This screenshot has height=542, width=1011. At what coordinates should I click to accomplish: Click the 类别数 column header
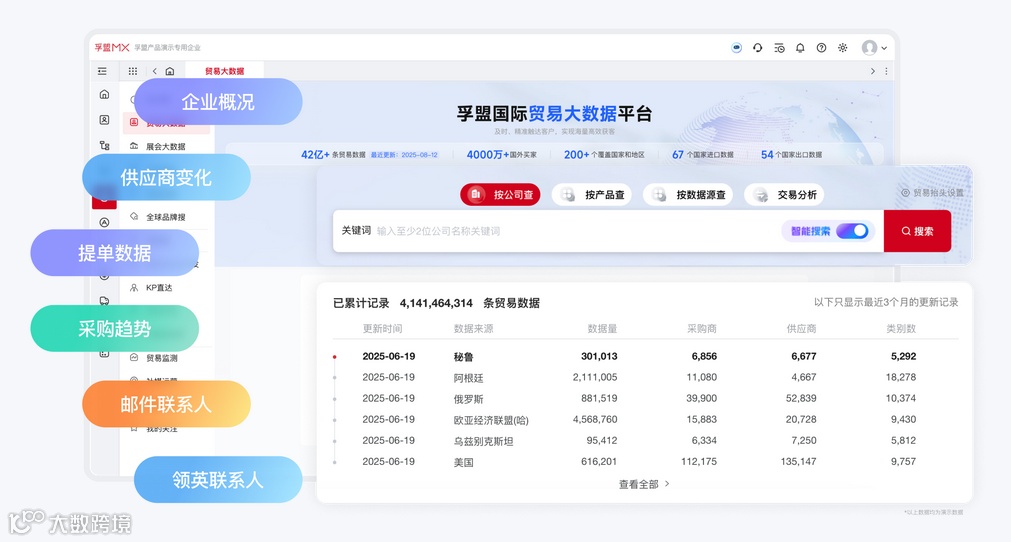point(901,329)
